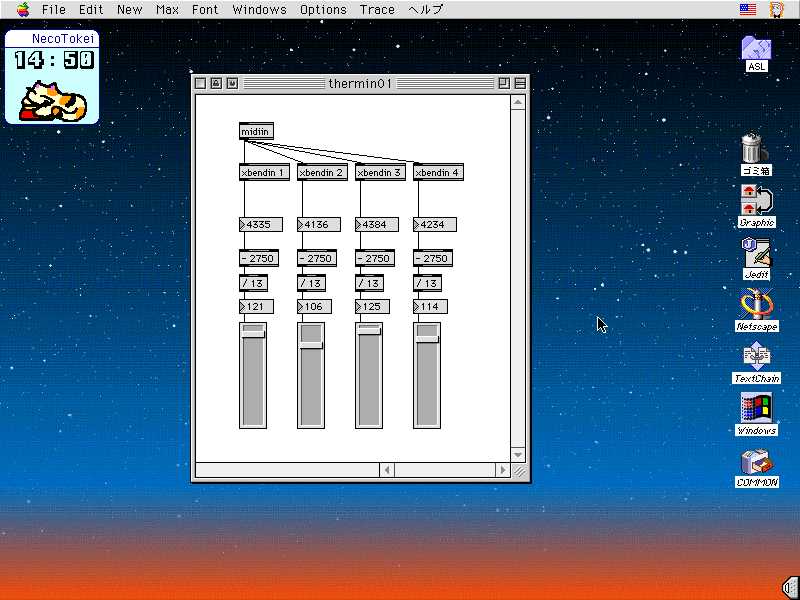Open the application switcher menu at far right
Viewport: 800px width, 600px height.
tap(776, 9)
